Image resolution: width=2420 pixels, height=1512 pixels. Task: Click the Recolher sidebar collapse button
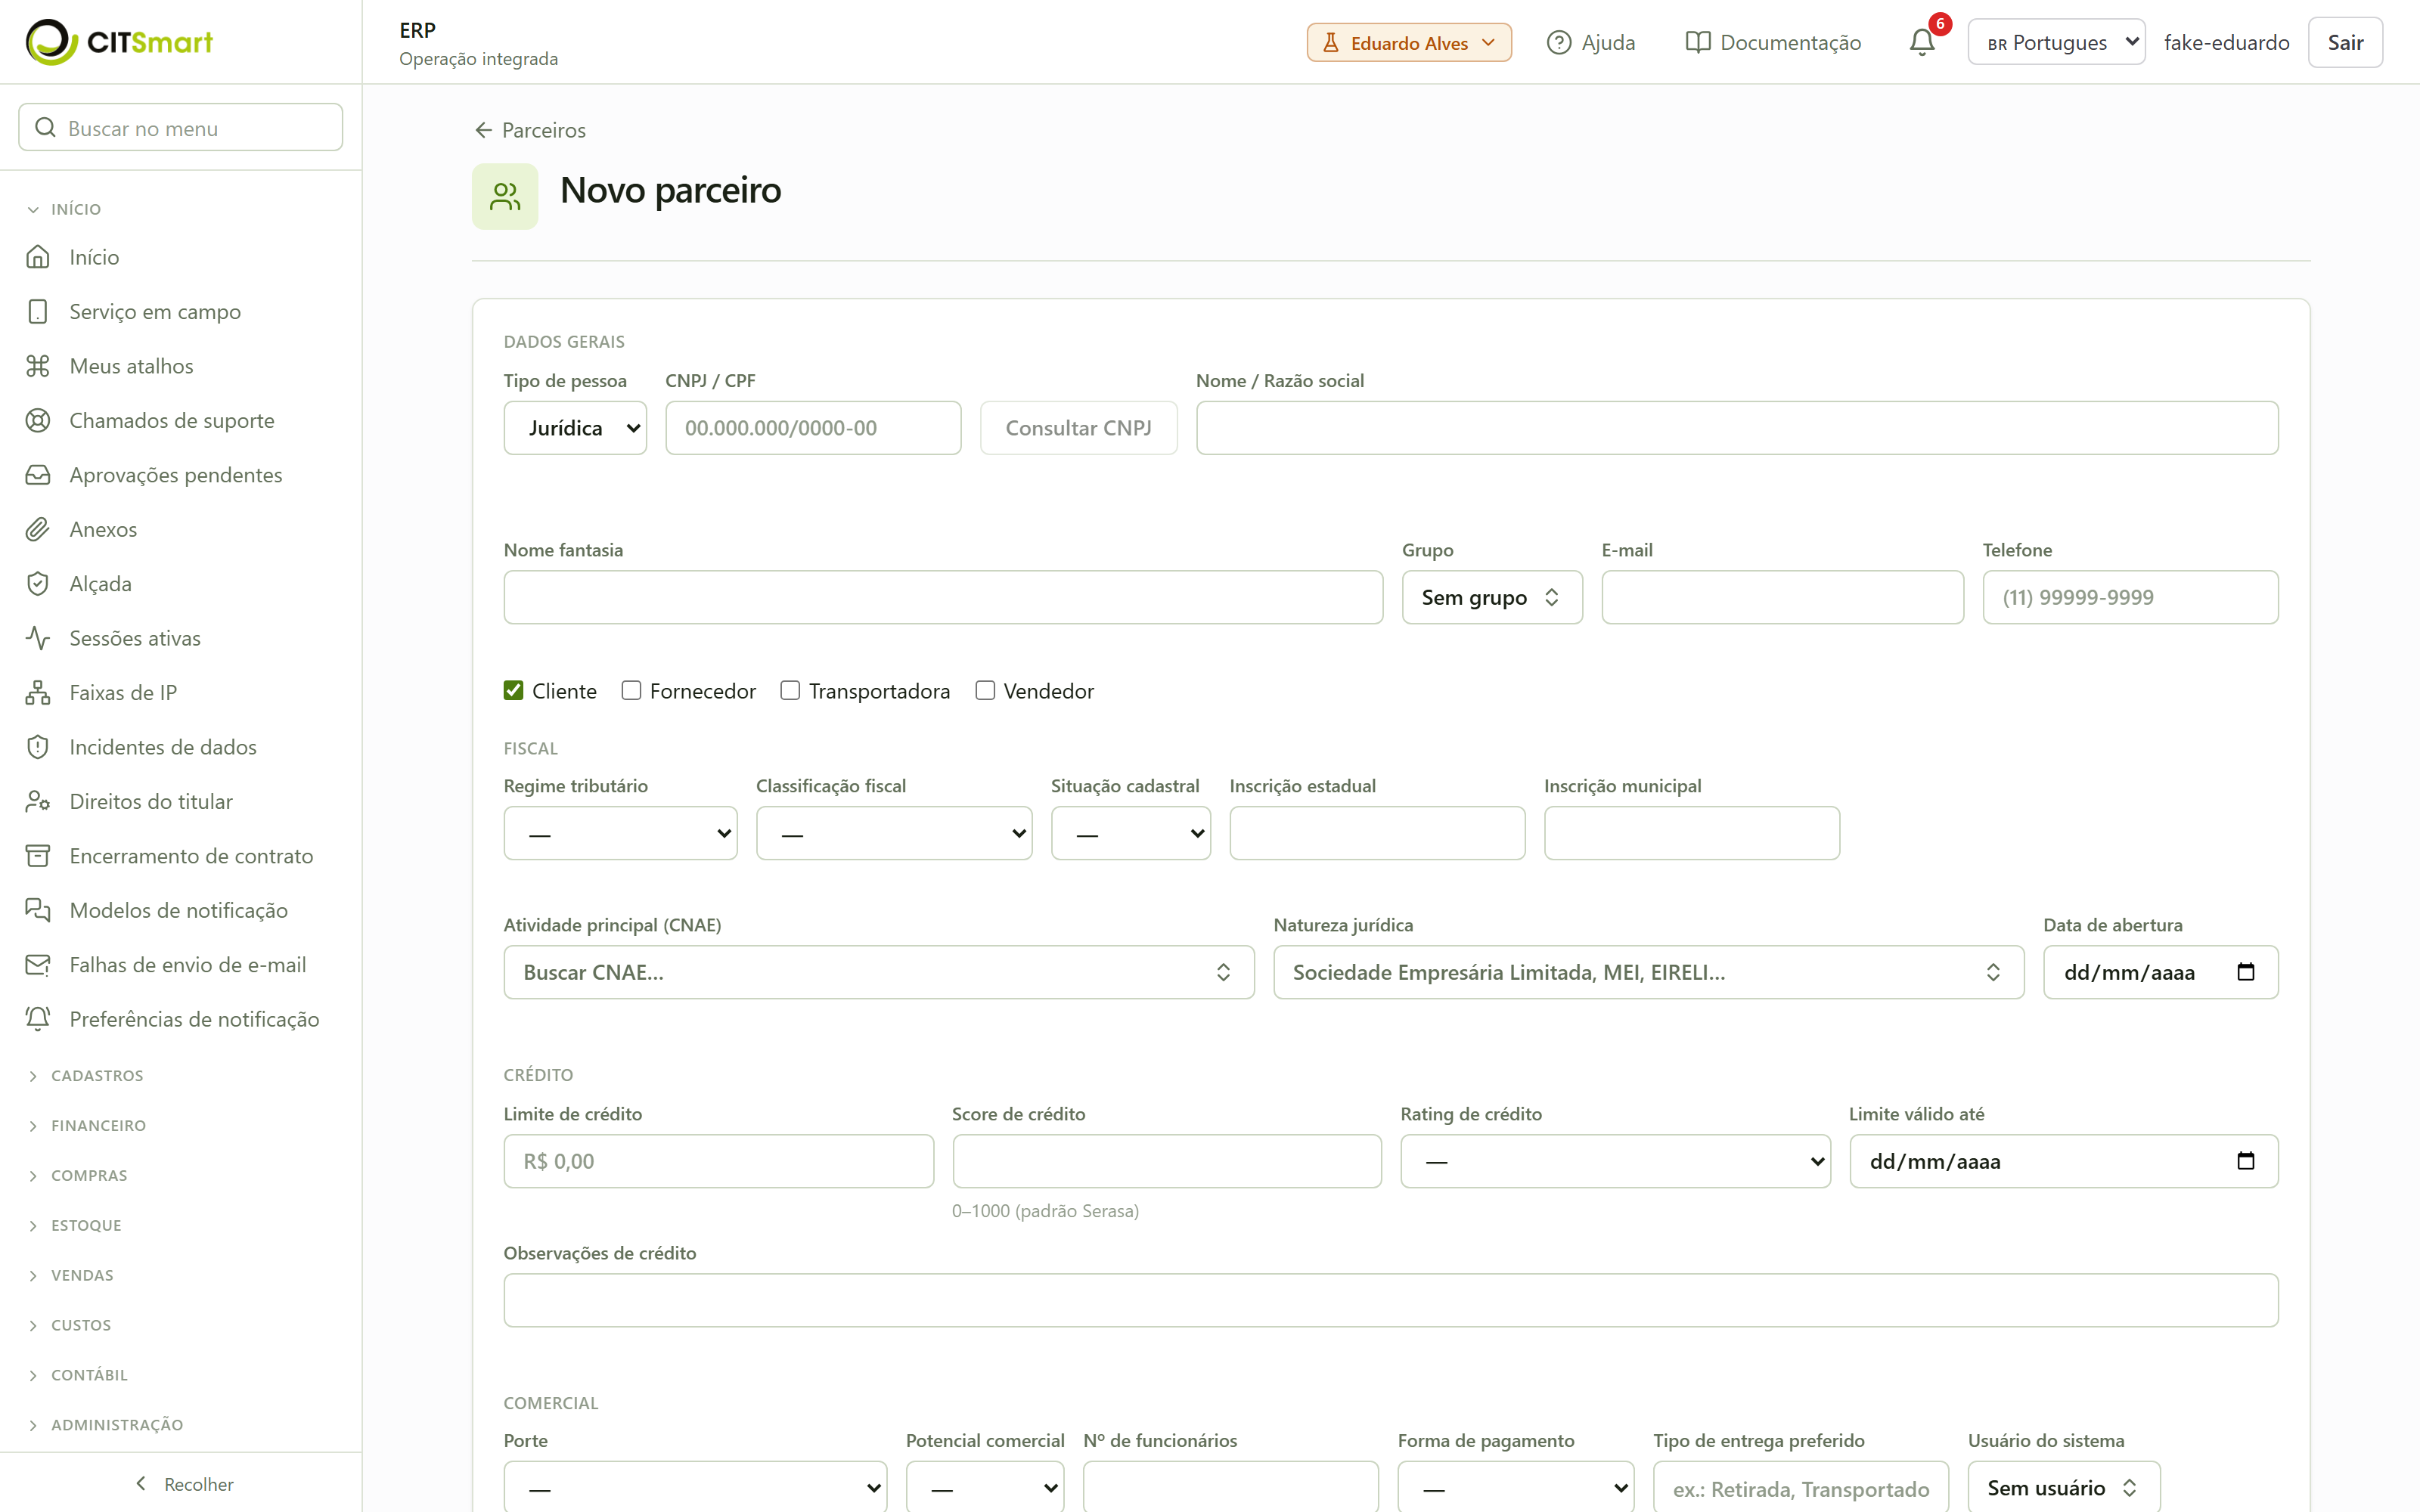click(184, 1484)
